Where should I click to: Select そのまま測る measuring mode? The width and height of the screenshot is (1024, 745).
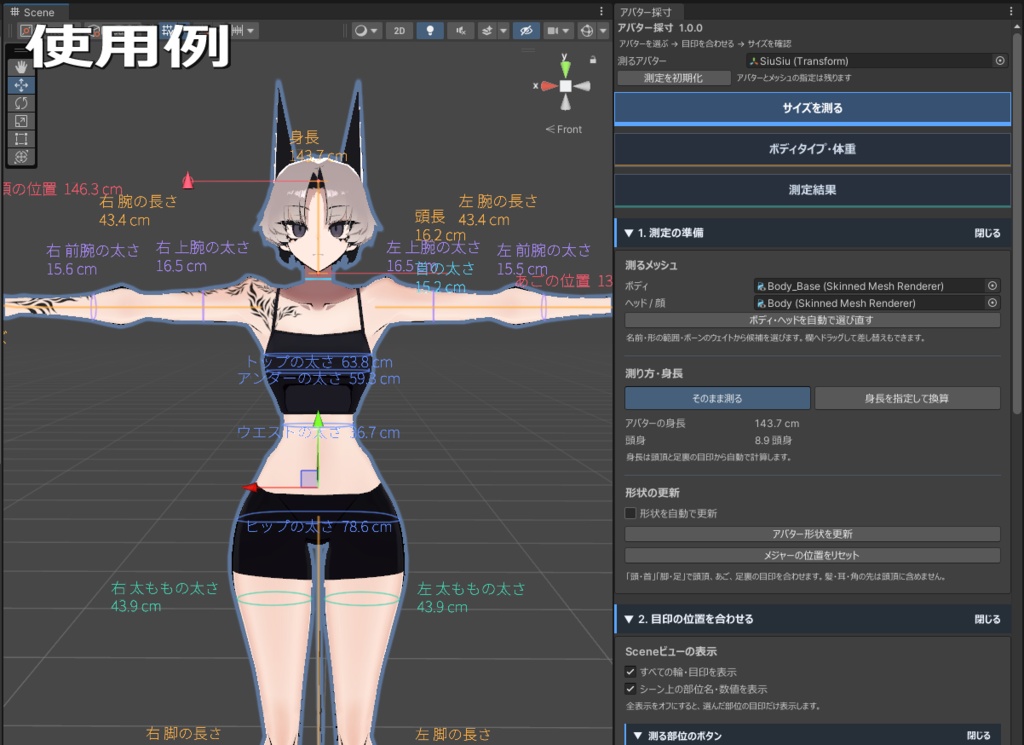tap(717, 398)
